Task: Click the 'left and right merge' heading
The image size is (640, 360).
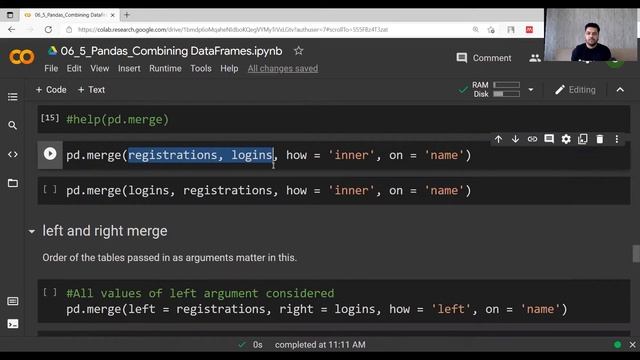Action: (x=105, y=231)
